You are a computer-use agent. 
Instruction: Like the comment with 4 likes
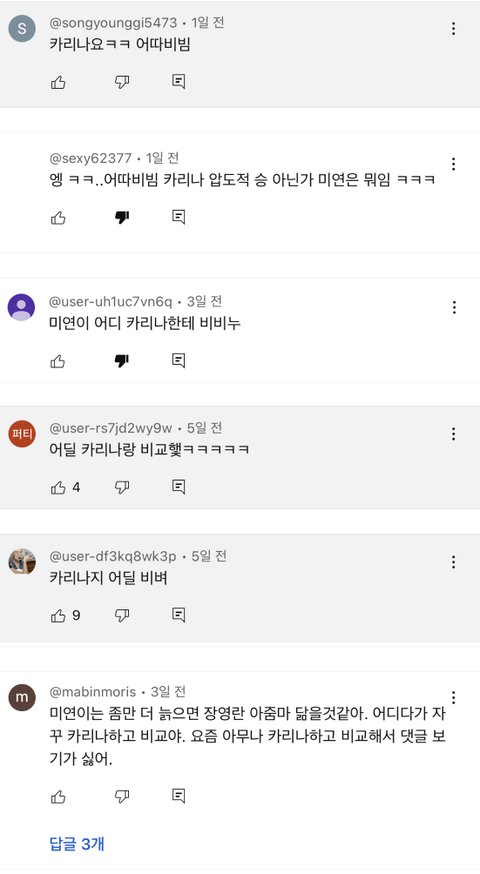[58, 488]
